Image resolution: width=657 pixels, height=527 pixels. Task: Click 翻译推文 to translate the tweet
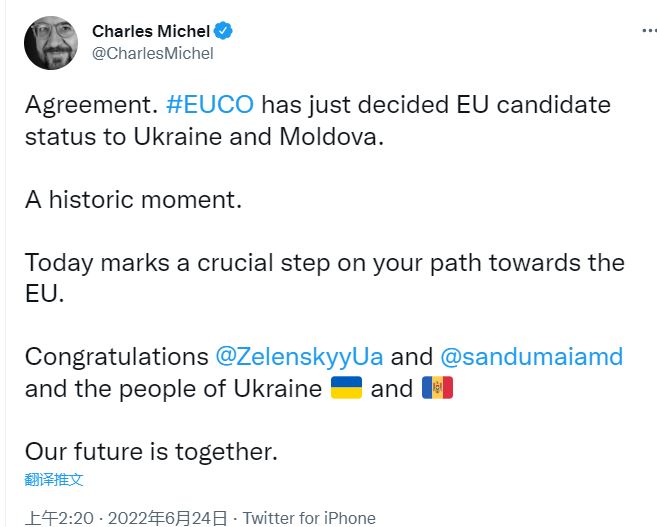[55, 480]
